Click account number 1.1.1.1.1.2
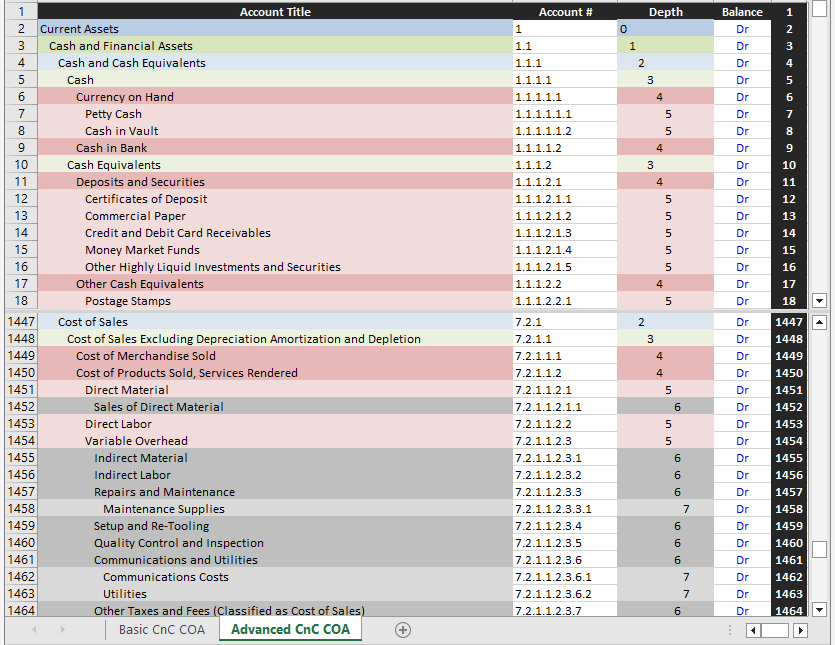Screen dimensions: 835x645 tap(565, 131)
